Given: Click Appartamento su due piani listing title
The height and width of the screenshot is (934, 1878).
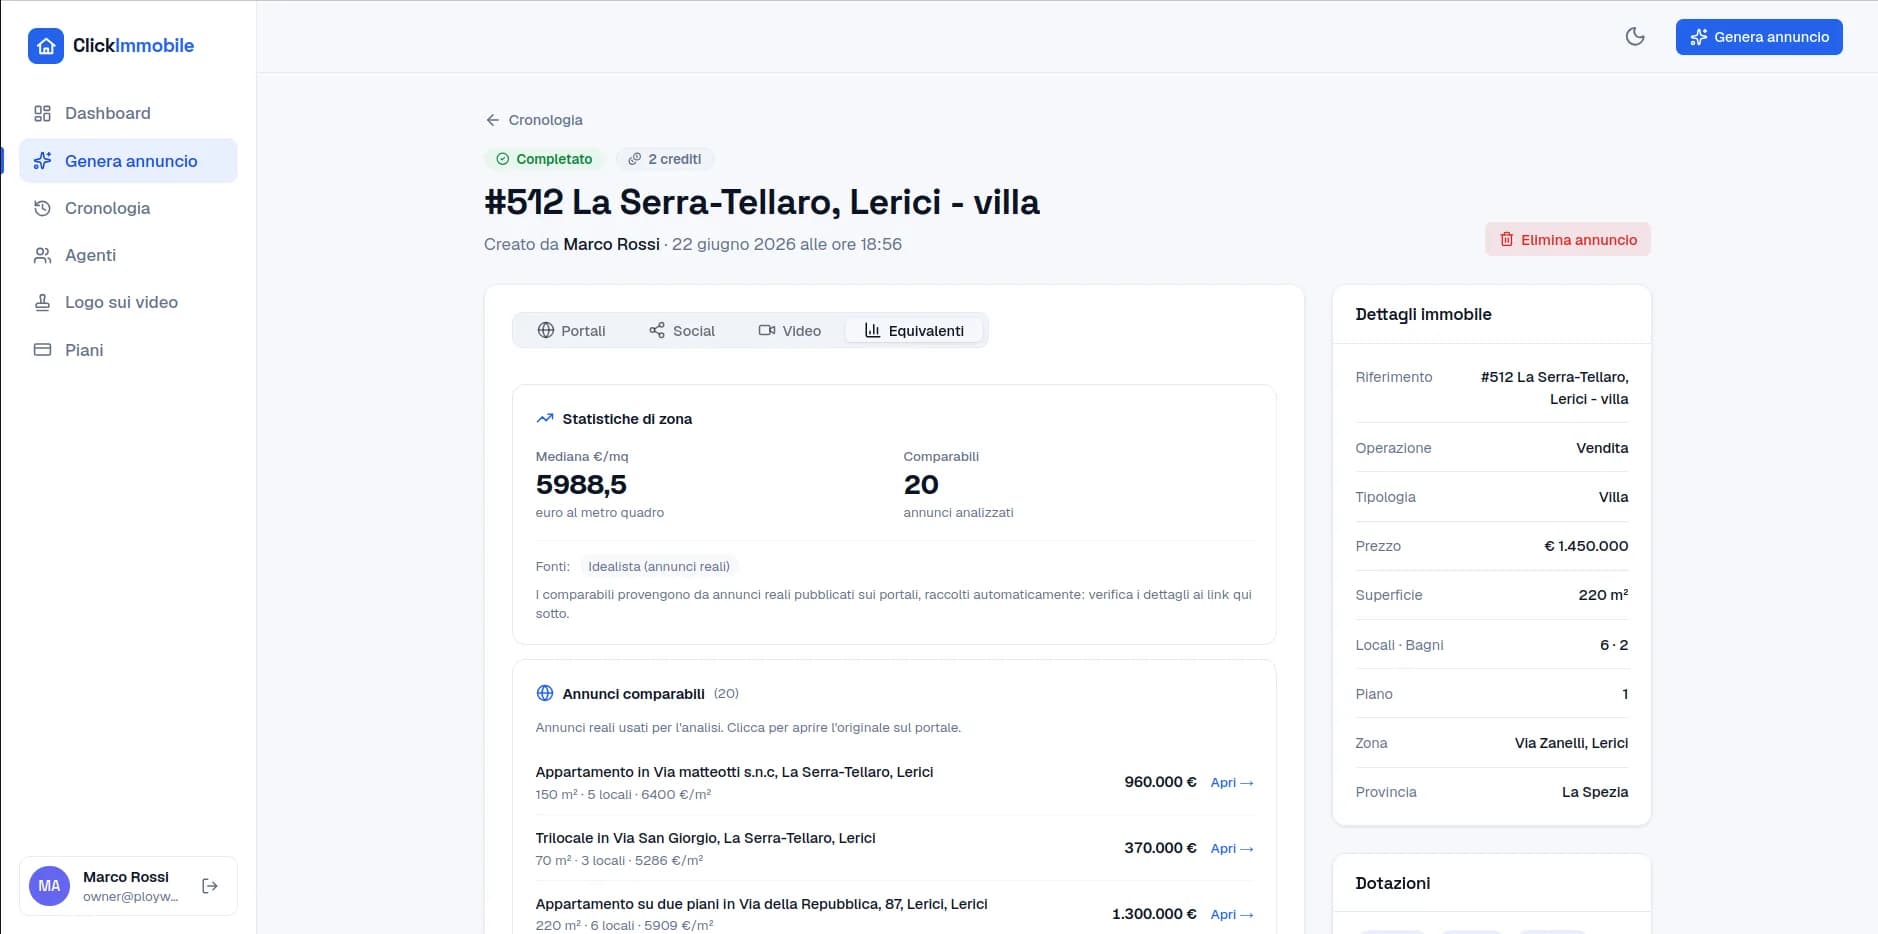Looking at the screenshot, I should coord(761,904).
